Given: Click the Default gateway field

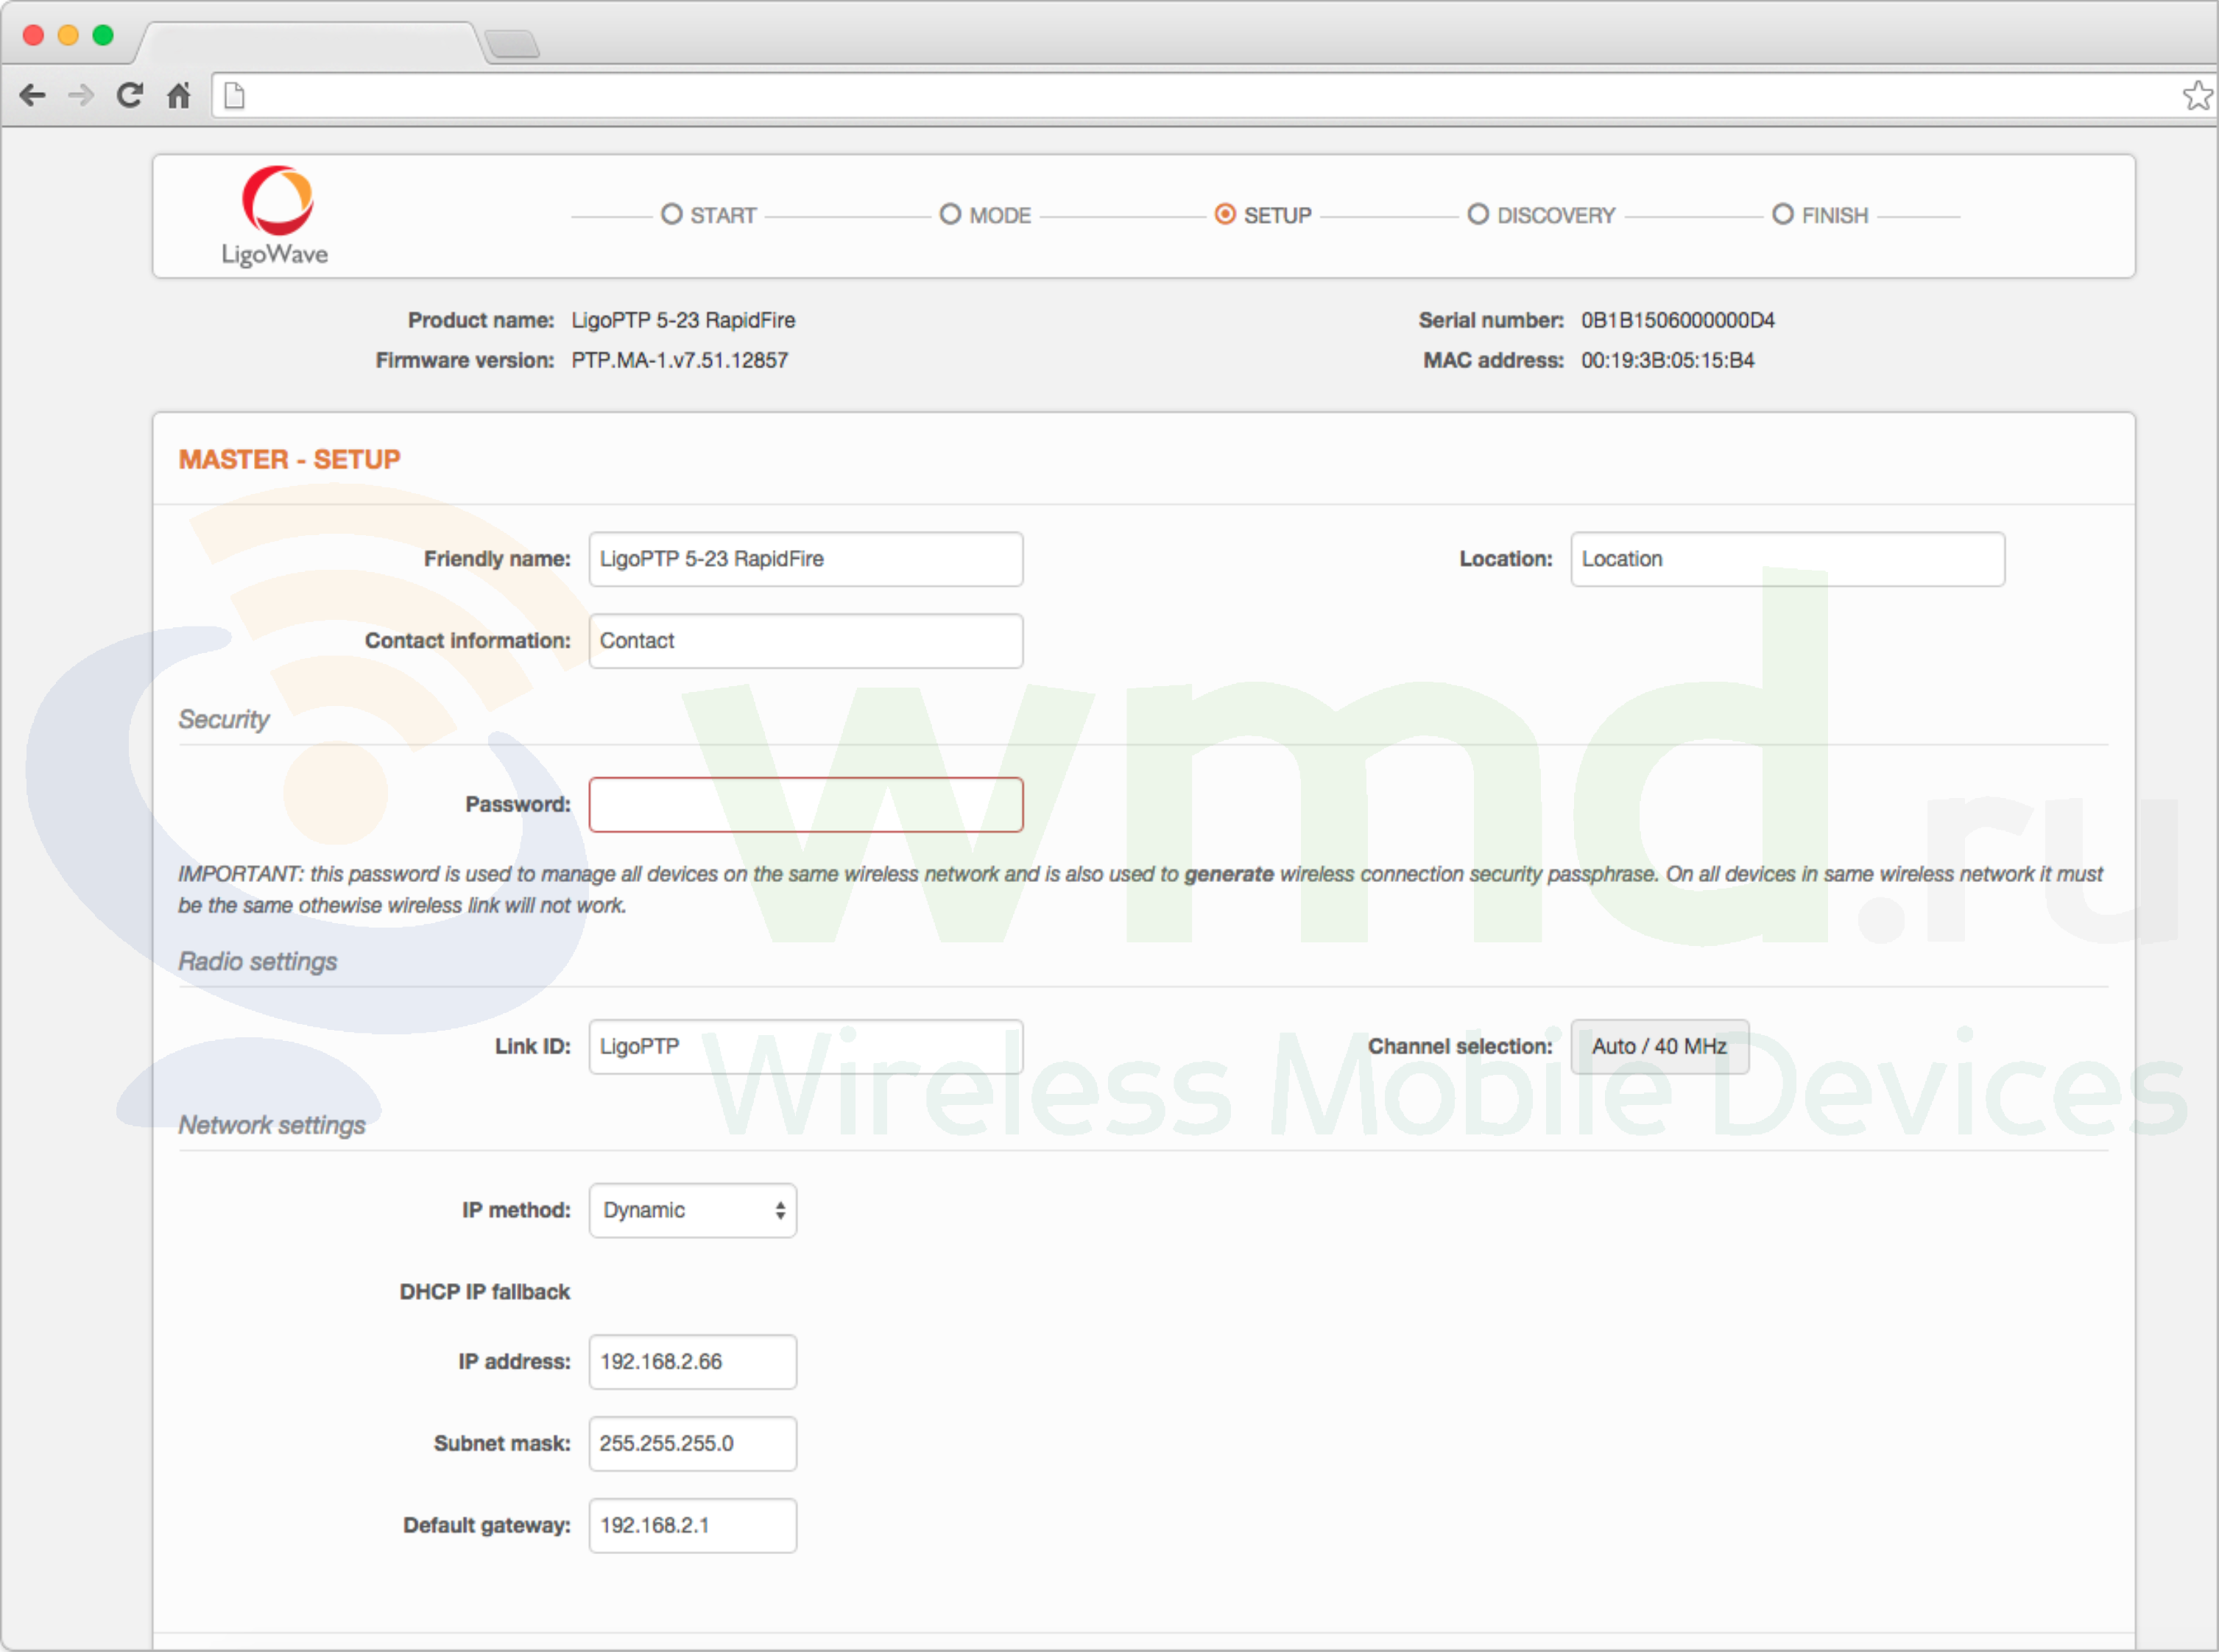Looking at the screenshot, I should coord(693,1526).
